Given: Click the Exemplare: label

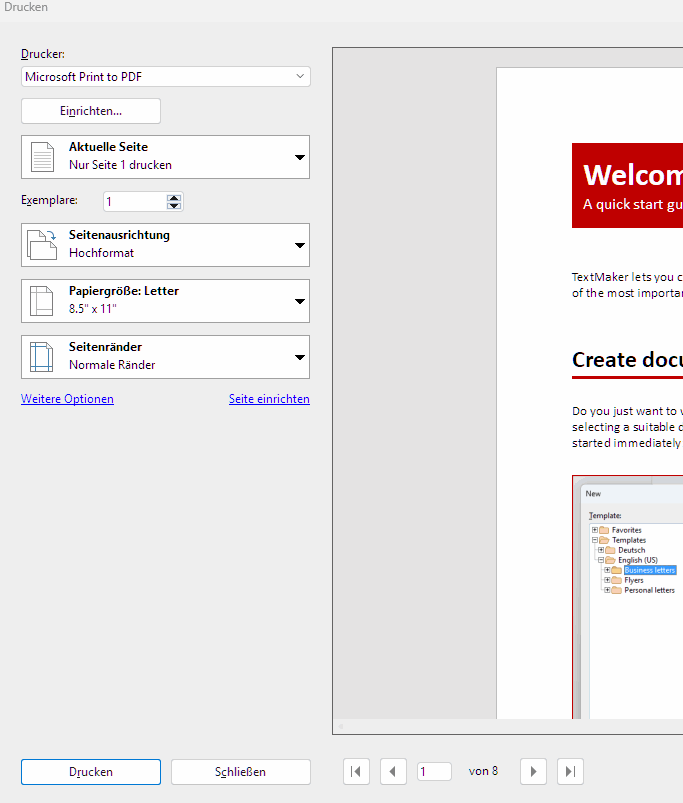Looking at the screenshot, I should [x=49, y=200].
